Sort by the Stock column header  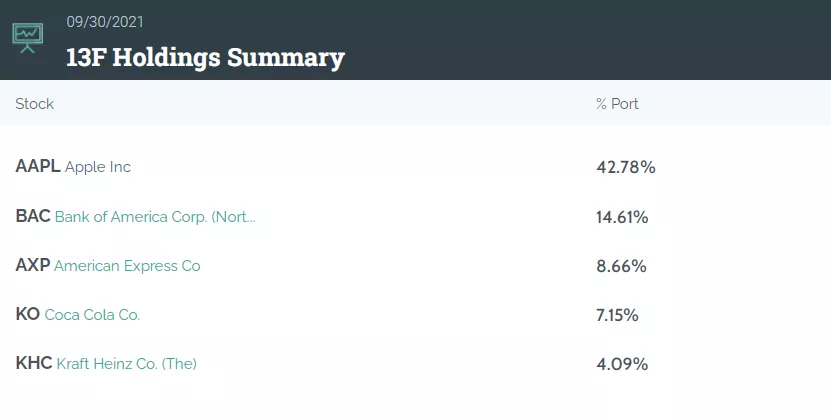point(35,104)
